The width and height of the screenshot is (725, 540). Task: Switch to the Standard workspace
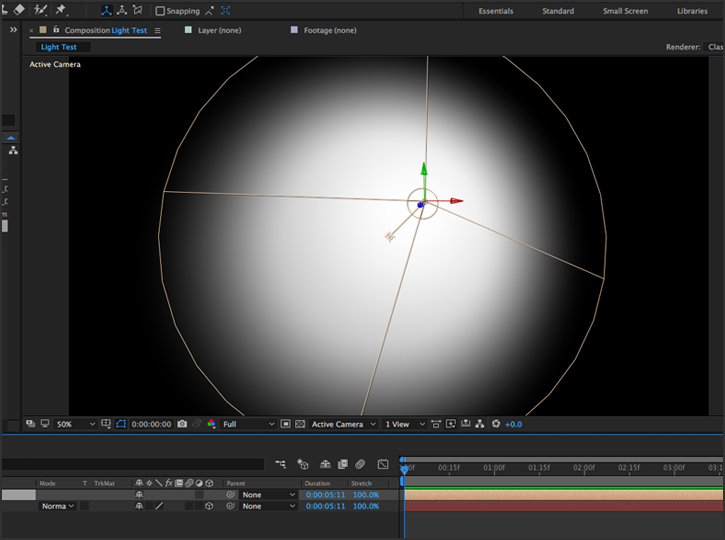point(558,11)
